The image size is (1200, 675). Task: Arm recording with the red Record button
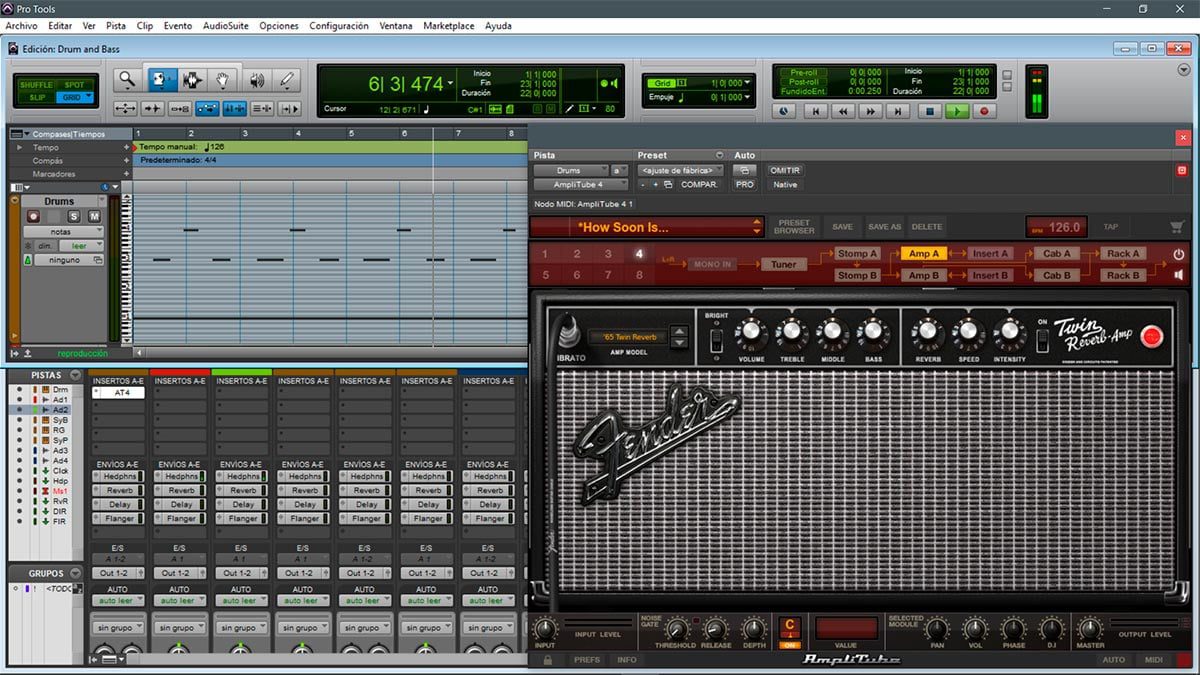pyautogui.click(x=984, y=112)
